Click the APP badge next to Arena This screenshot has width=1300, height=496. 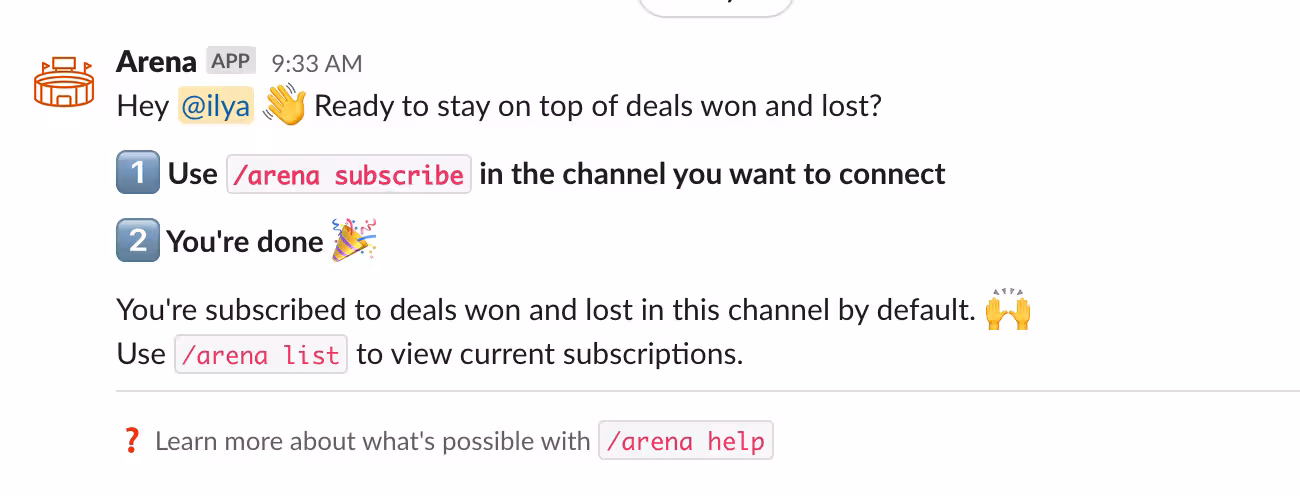coord(231,62)
